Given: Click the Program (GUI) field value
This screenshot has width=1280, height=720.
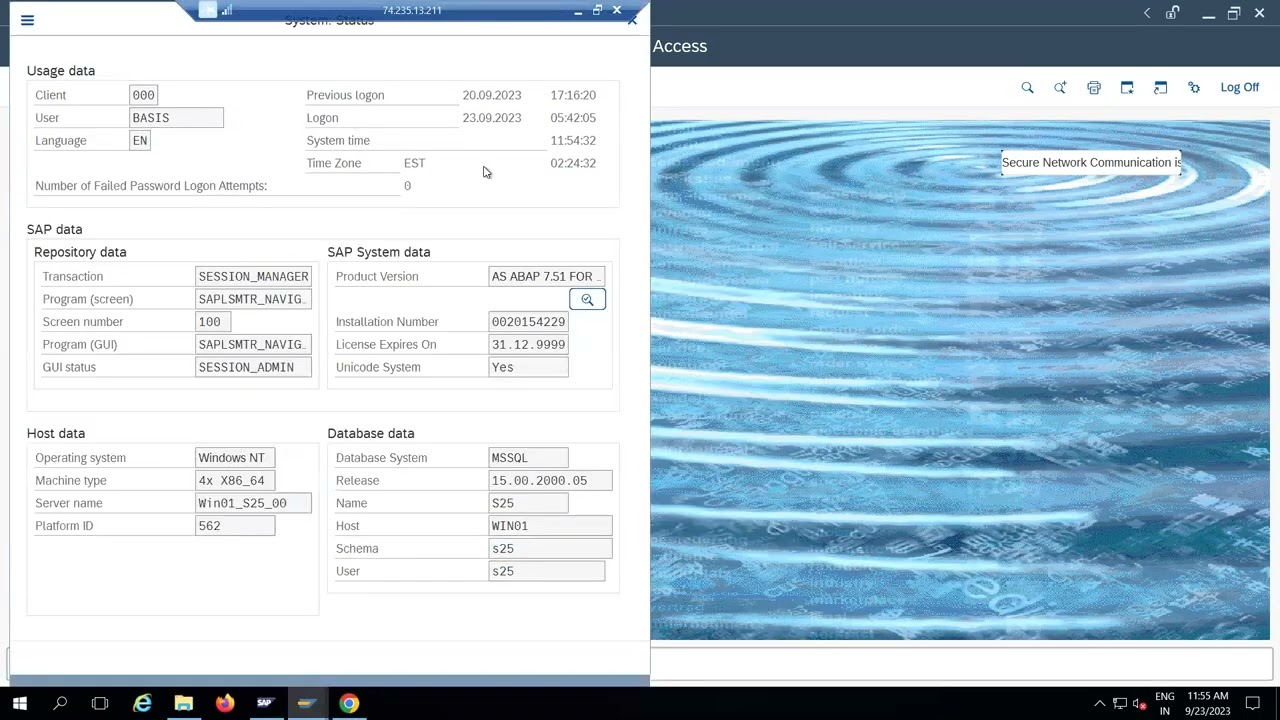Looking at the screenshot, I should (x=253, y=345).
